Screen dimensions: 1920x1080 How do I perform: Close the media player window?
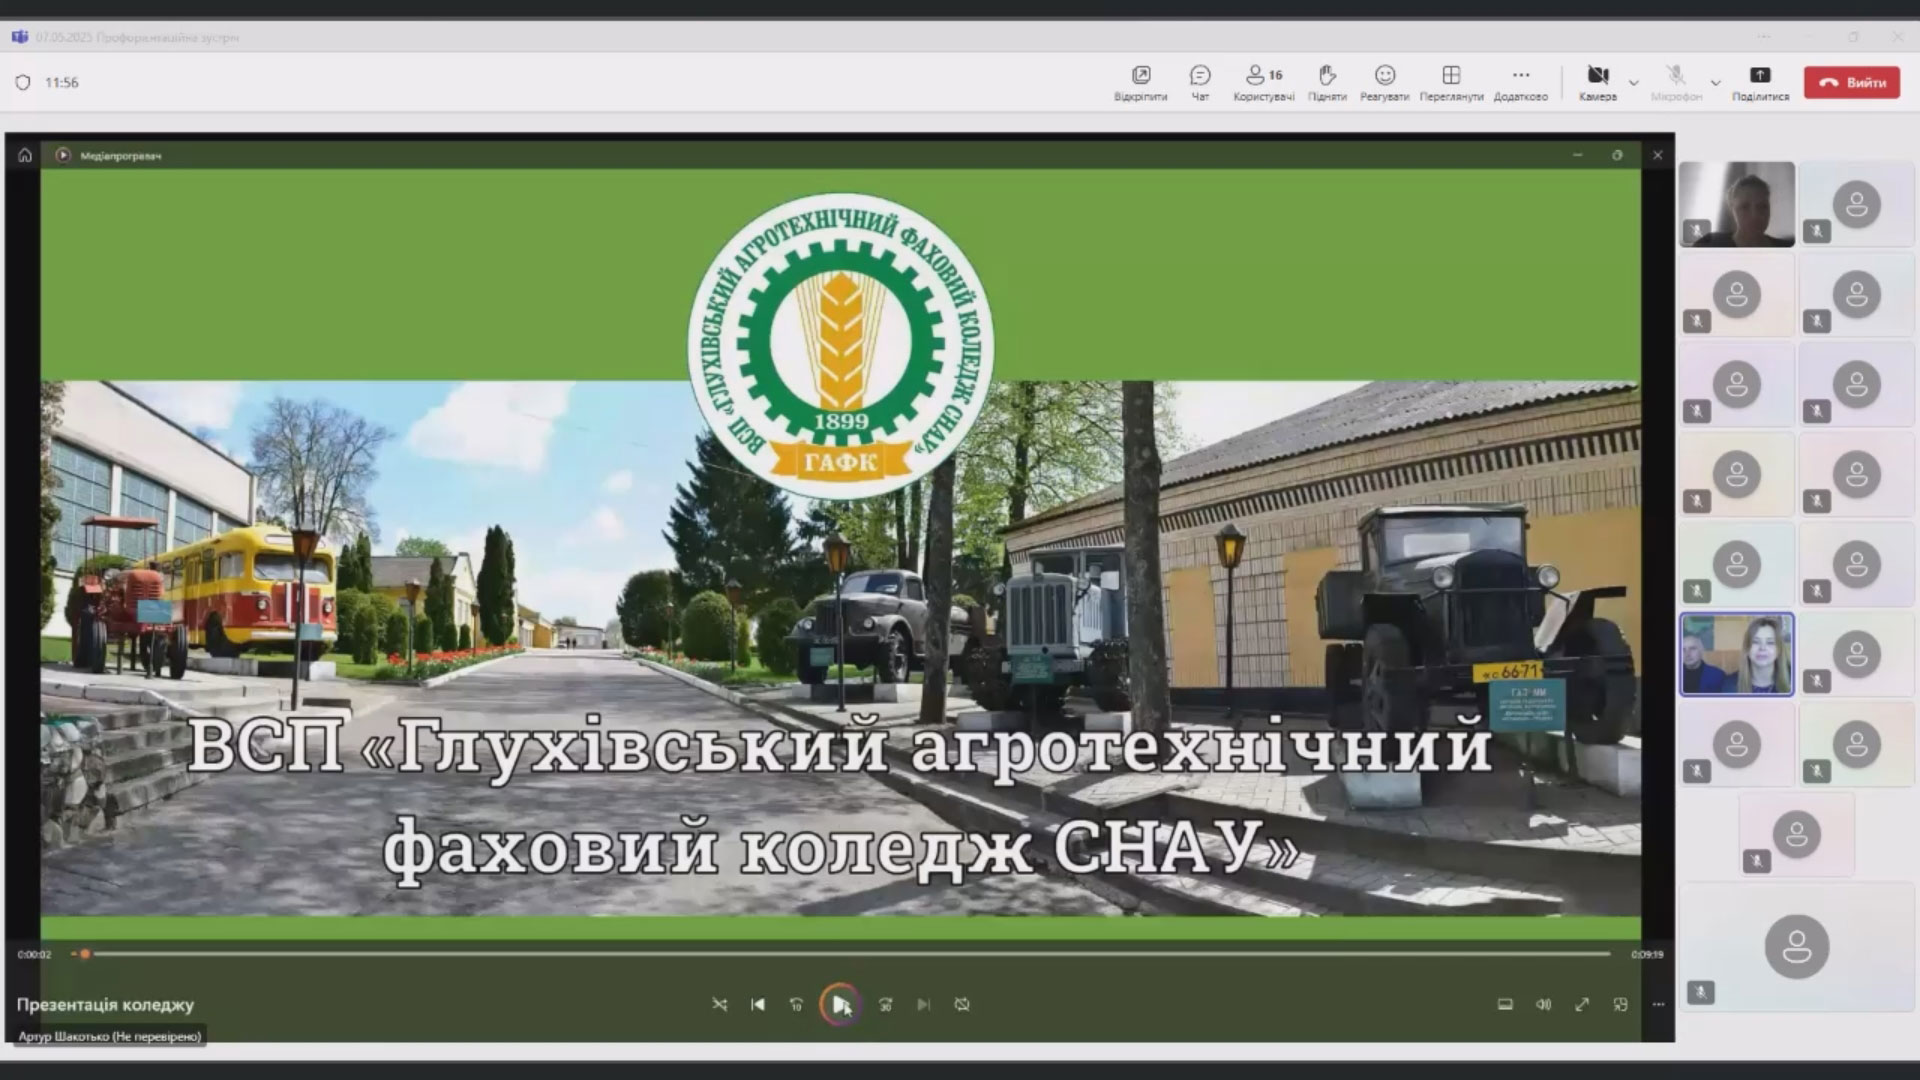[x=1657, y=155]
